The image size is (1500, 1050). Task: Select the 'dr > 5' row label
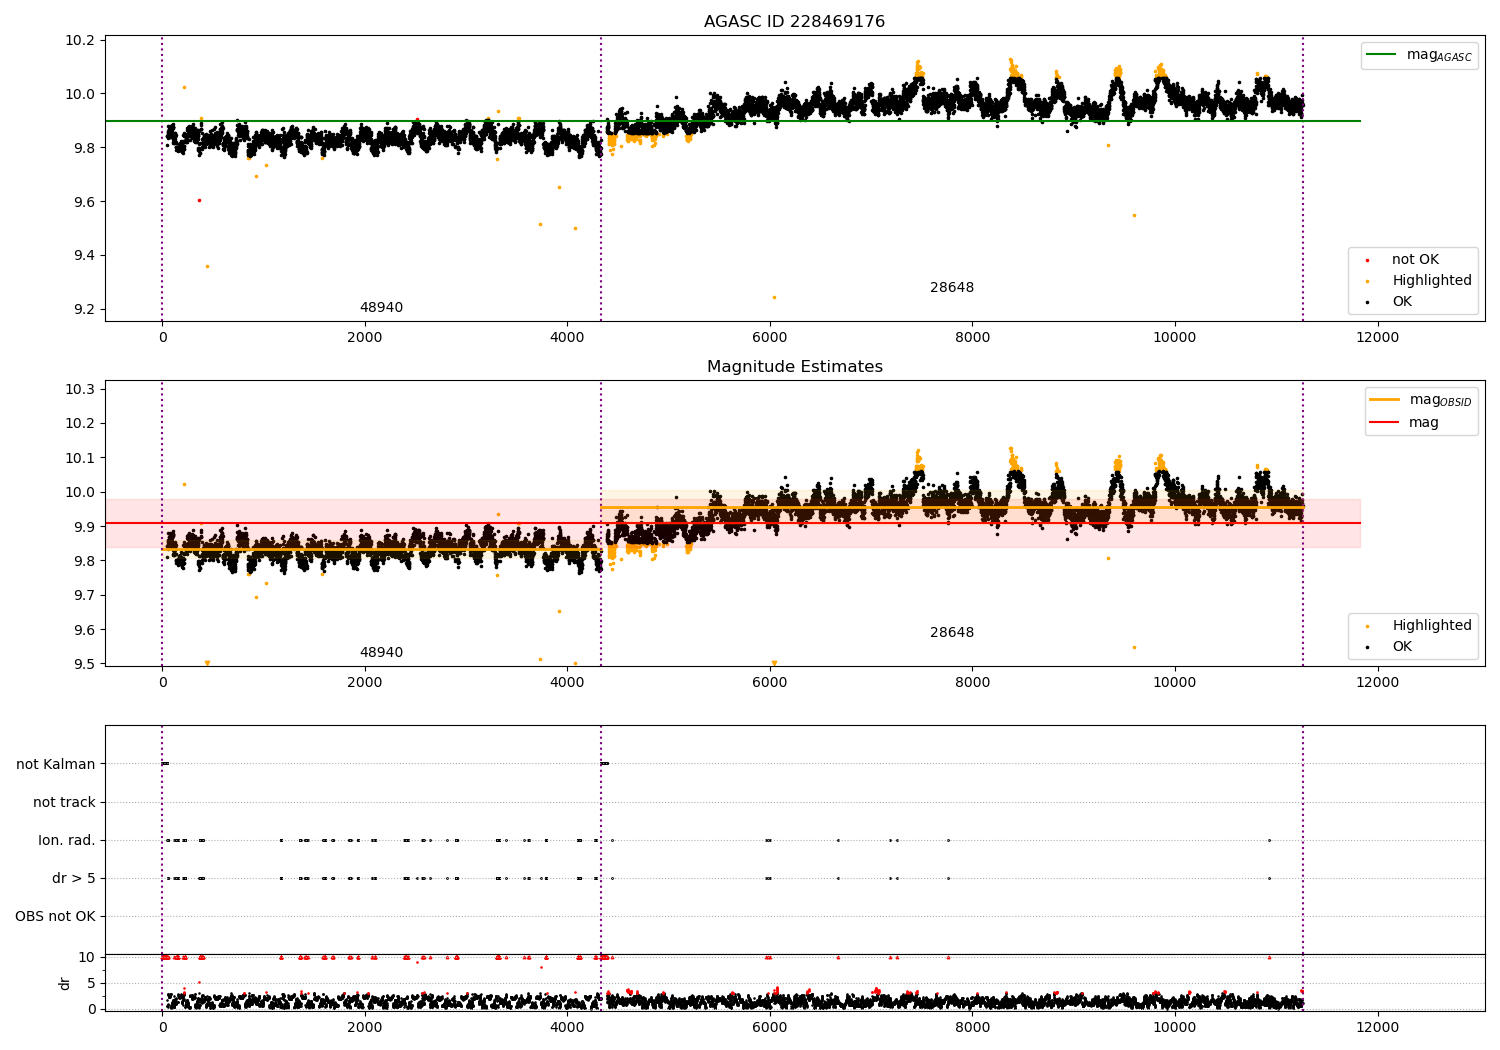coord(74,879)
